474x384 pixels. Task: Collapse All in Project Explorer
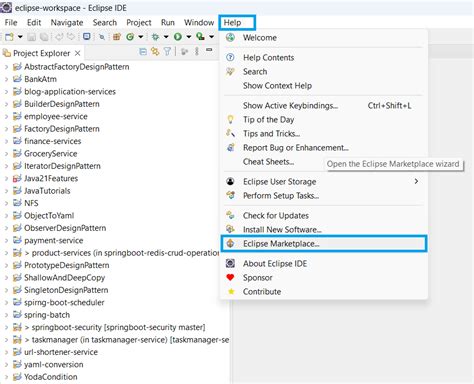coord(143,51)
